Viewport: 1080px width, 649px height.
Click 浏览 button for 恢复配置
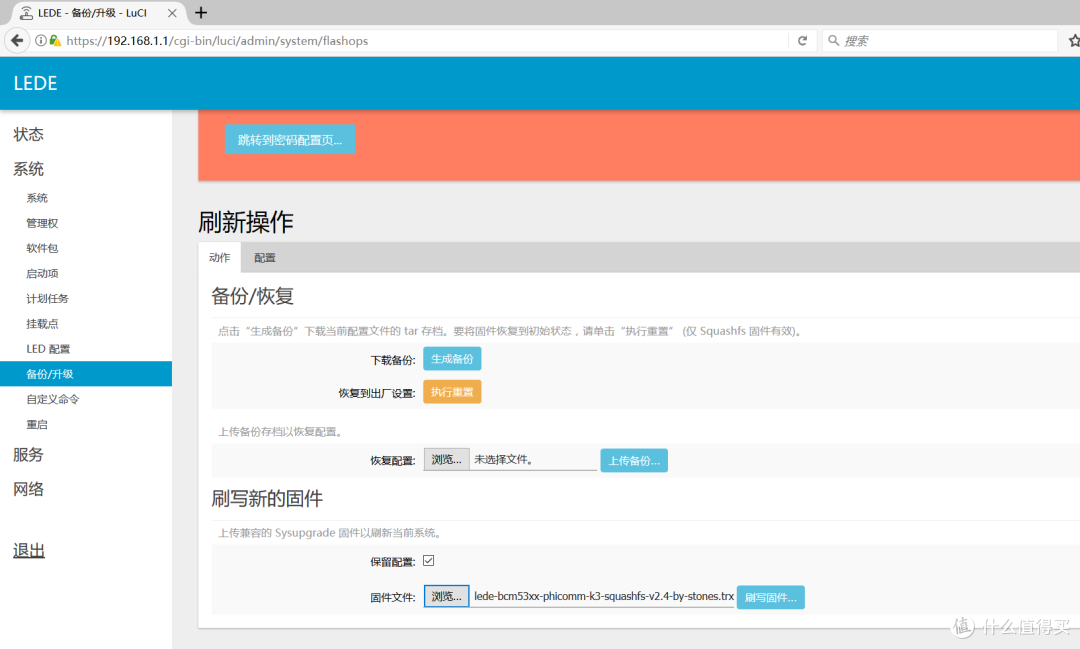(x=446, y=460)
